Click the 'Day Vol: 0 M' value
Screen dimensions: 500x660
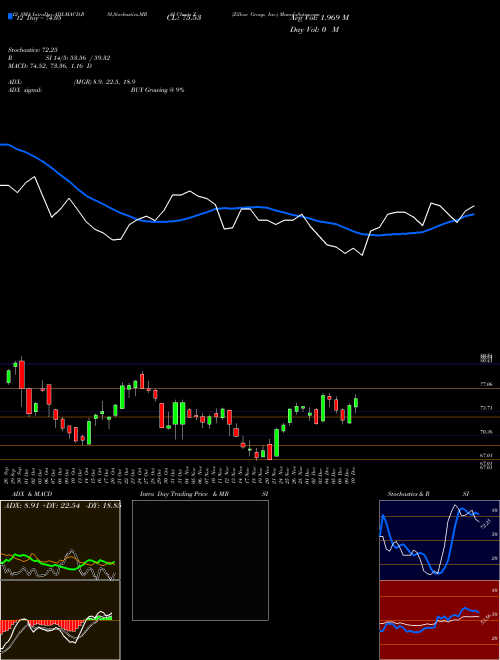pyautogui.click(x=314, y=29)
